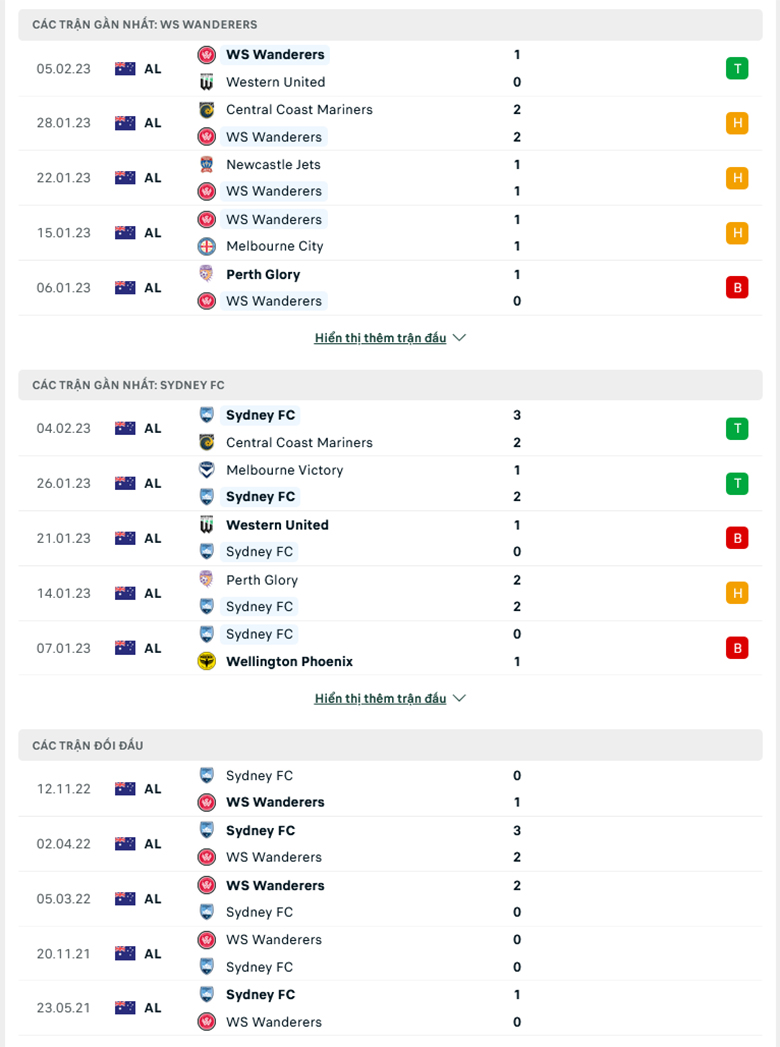Click the WS Wanderers name in head-to-head list

tap(275, 802)
